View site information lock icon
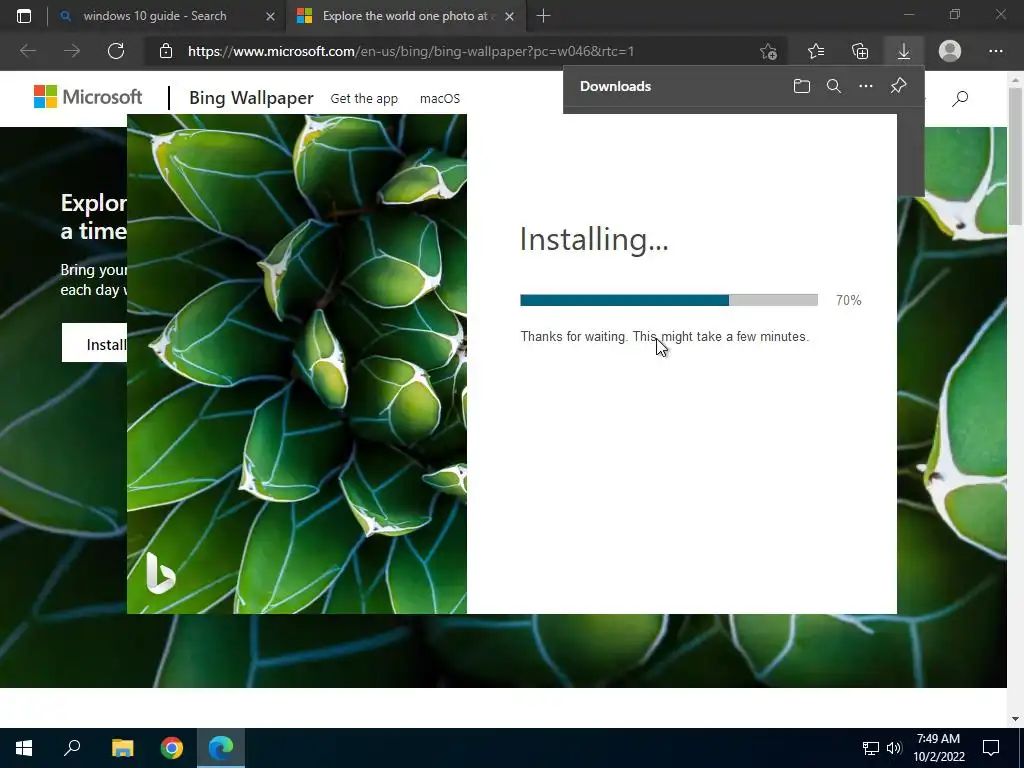The height and width of the screenshot is (768, 1024). 166,51
